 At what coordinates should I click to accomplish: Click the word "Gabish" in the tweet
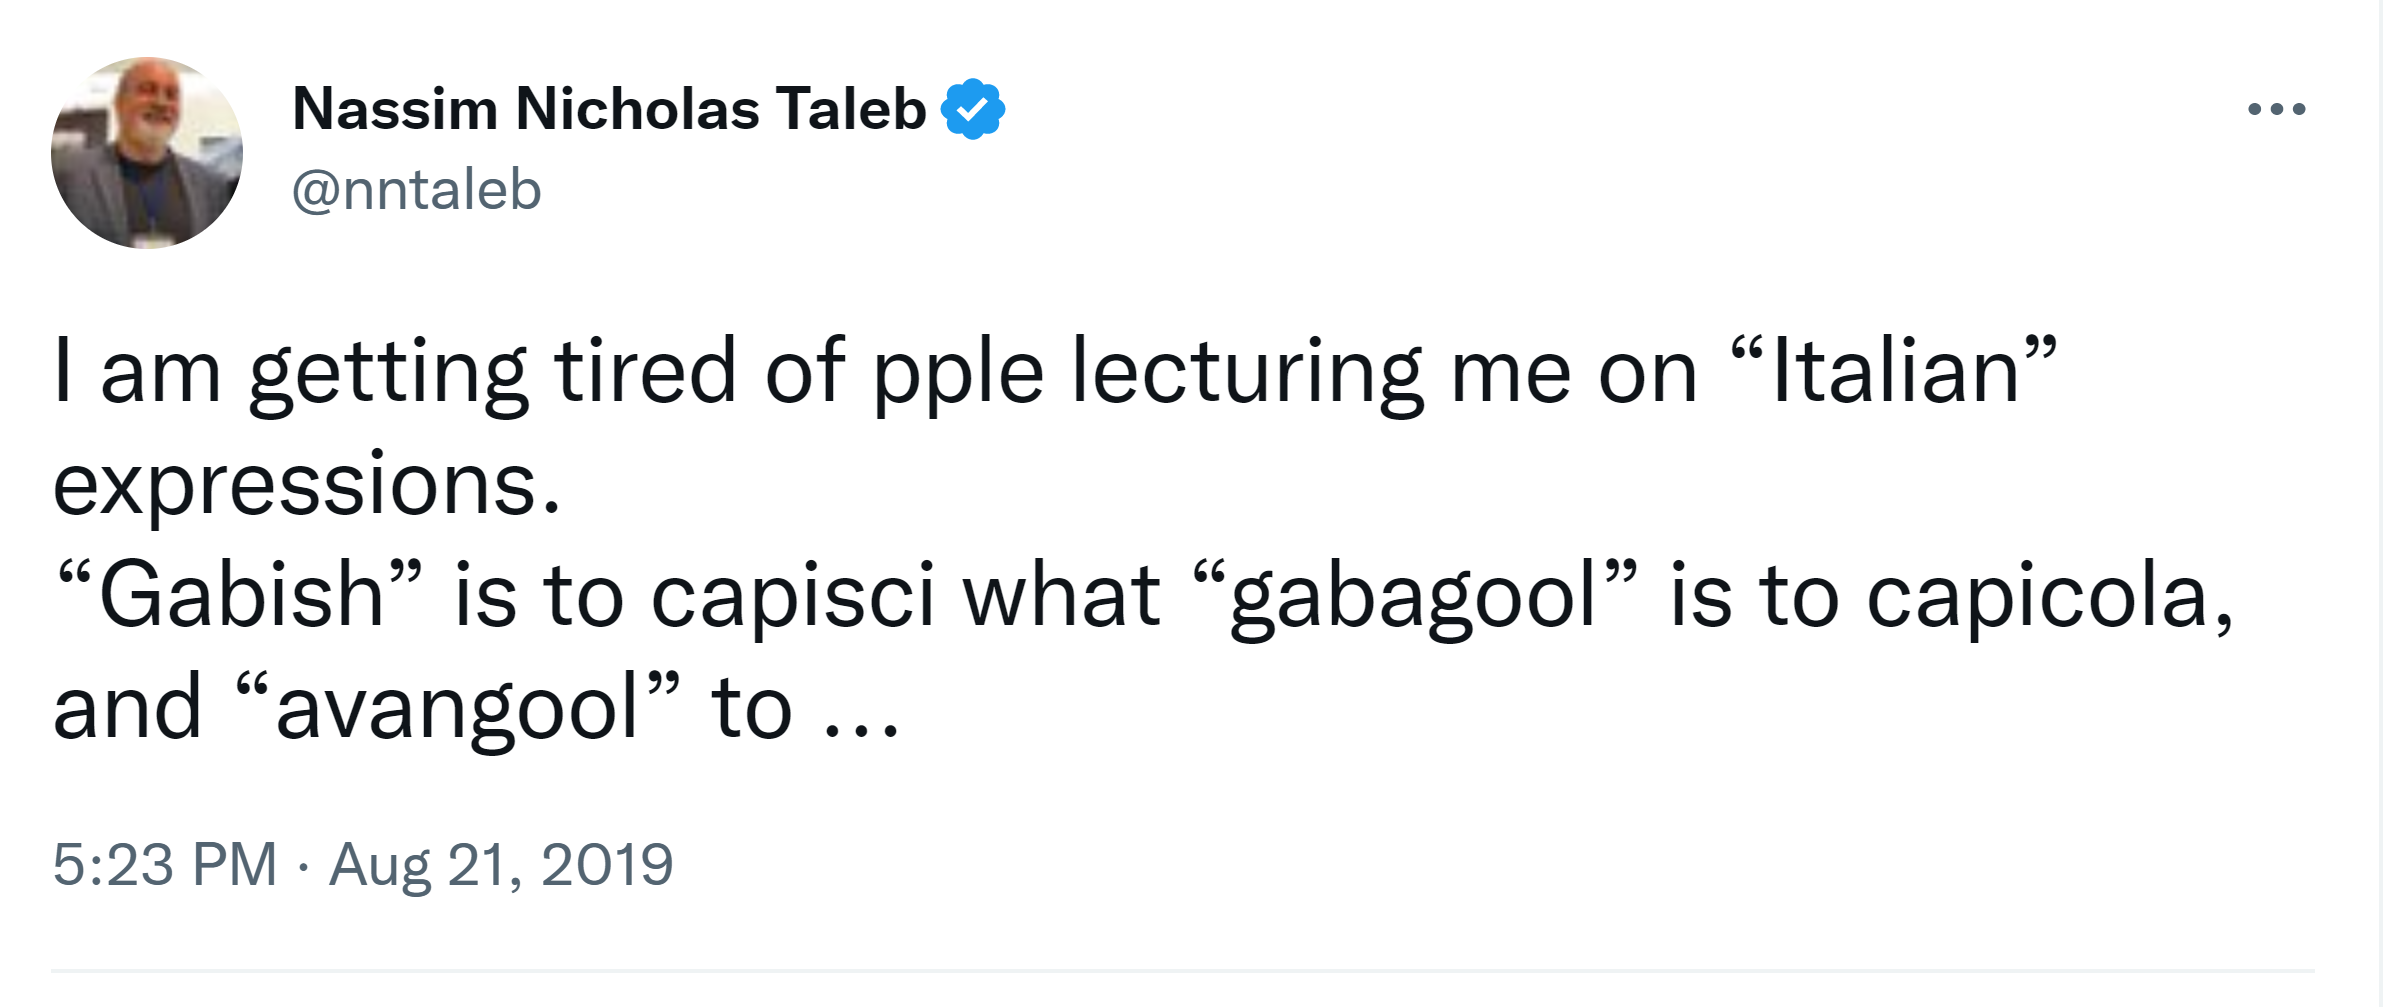pyautogui.click(x=241, y=596)
